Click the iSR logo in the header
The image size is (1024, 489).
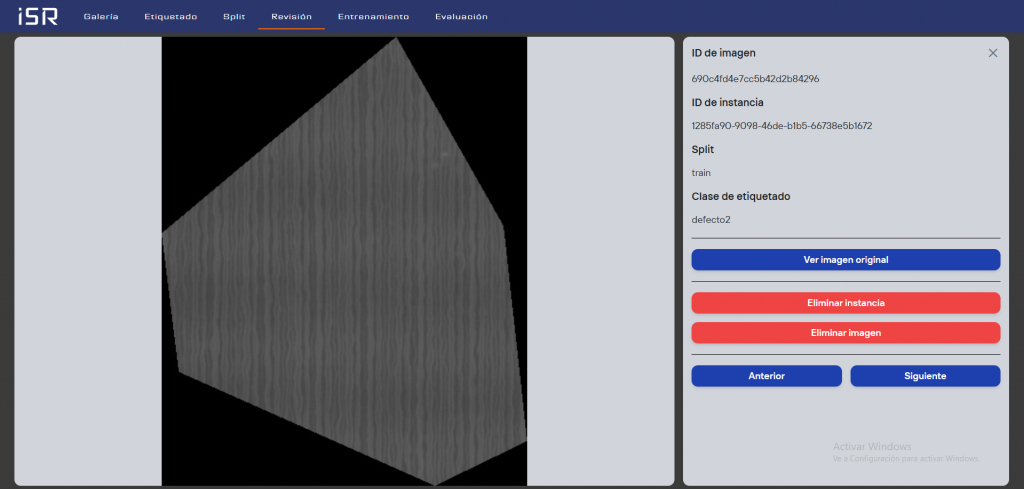pos(38,16)
